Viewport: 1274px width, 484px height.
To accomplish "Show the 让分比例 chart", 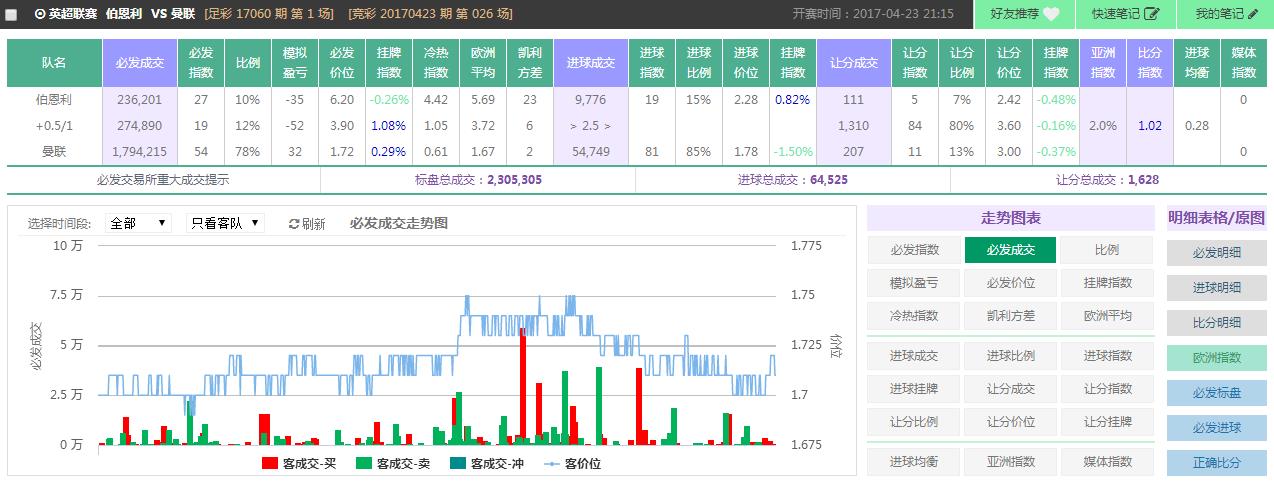I will [914, 421].
